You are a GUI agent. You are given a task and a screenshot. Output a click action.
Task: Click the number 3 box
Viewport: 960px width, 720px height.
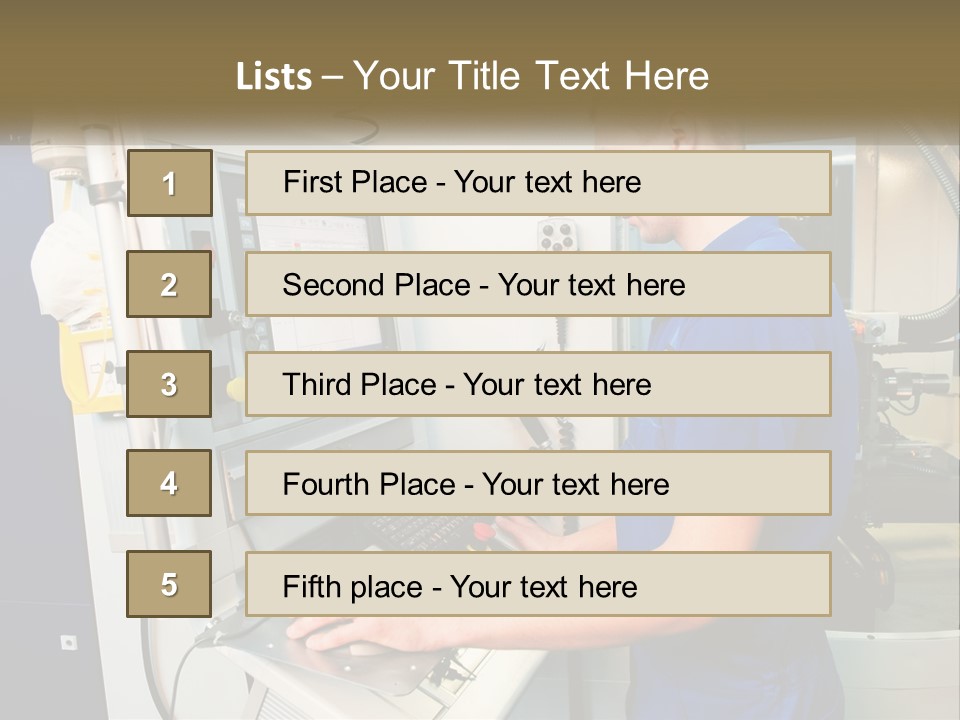click(x=169, y=384)
